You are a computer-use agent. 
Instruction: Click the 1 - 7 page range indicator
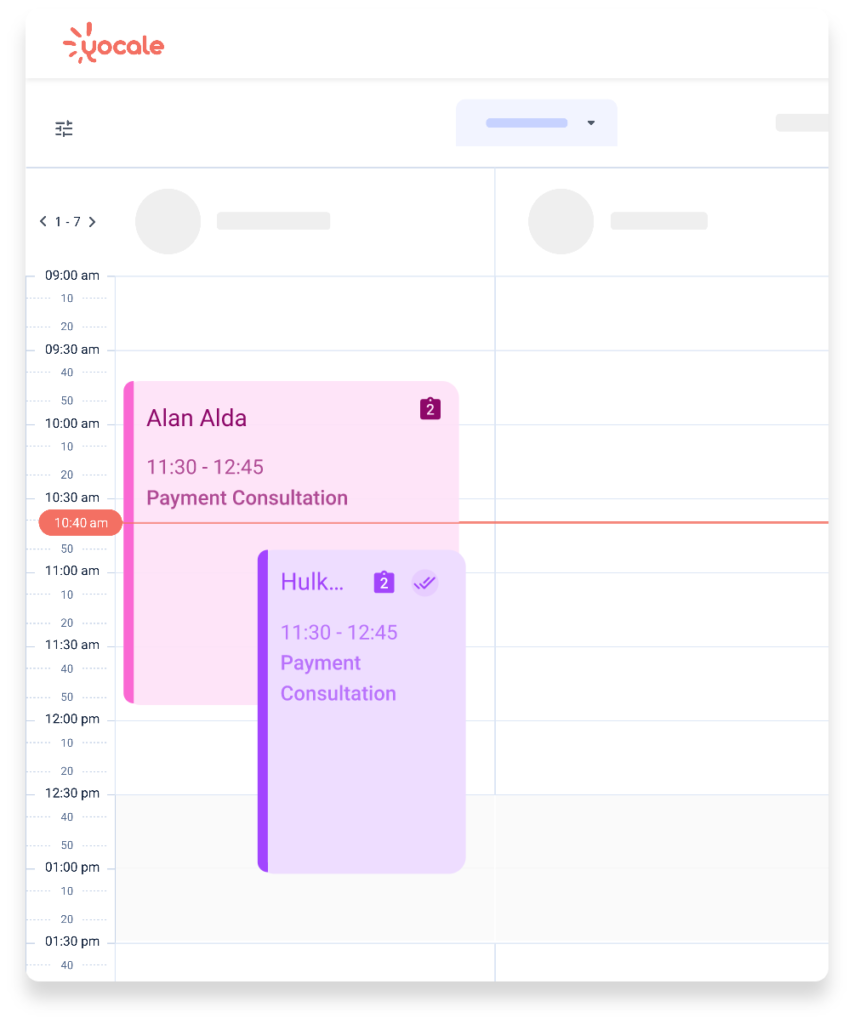point(67,221)
